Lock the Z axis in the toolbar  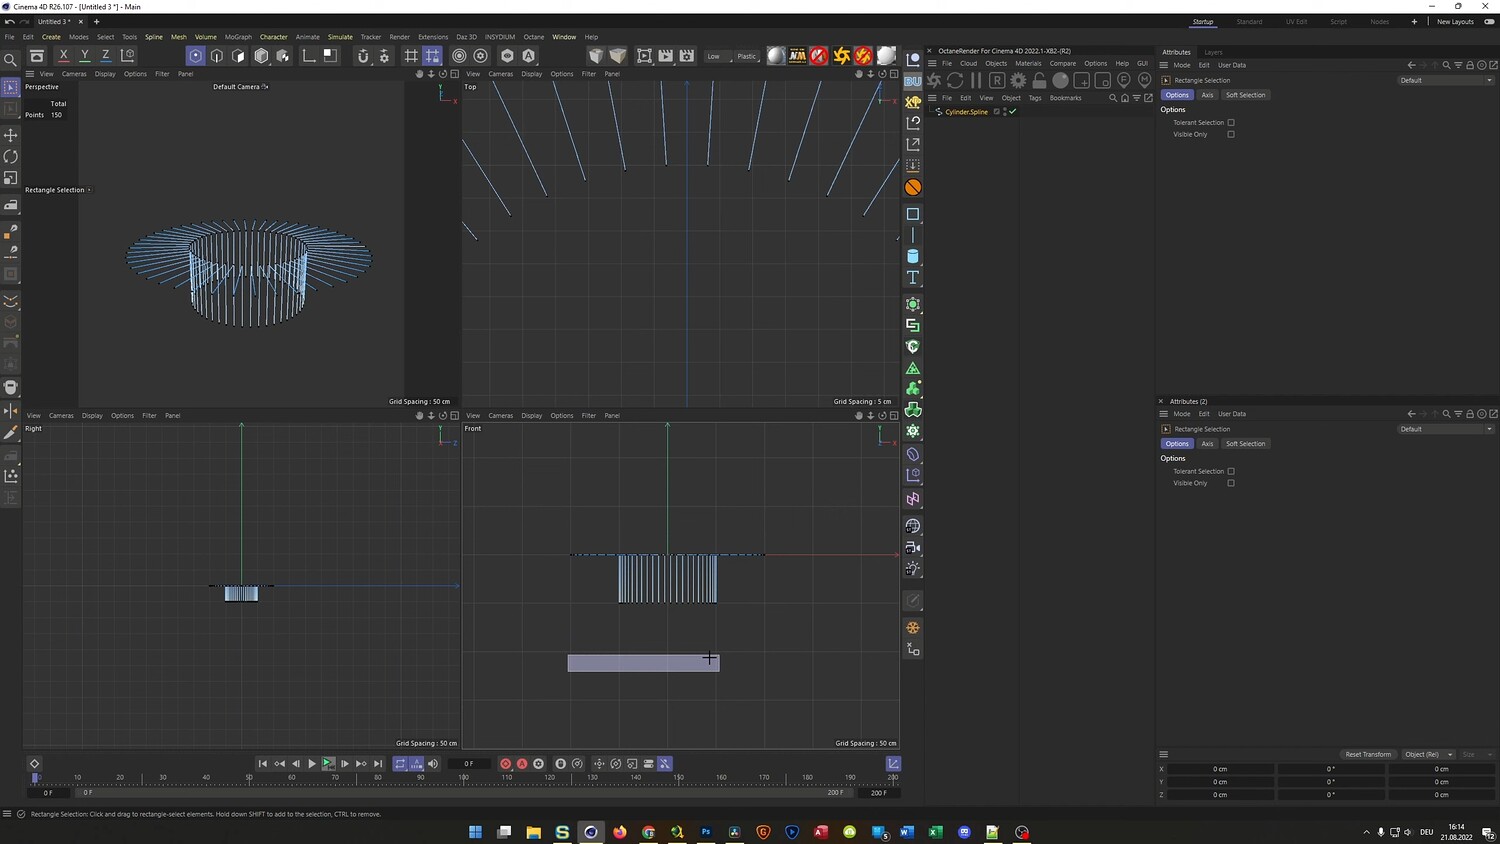(x=105, y=56)
